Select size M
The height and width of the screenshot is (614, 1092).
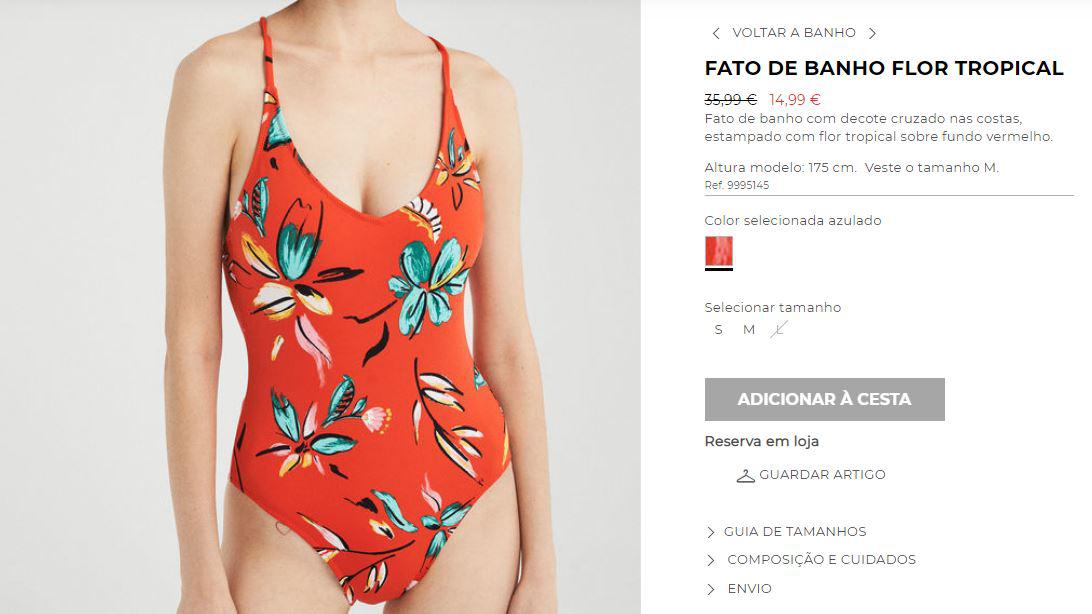click(x=749, y=329)
